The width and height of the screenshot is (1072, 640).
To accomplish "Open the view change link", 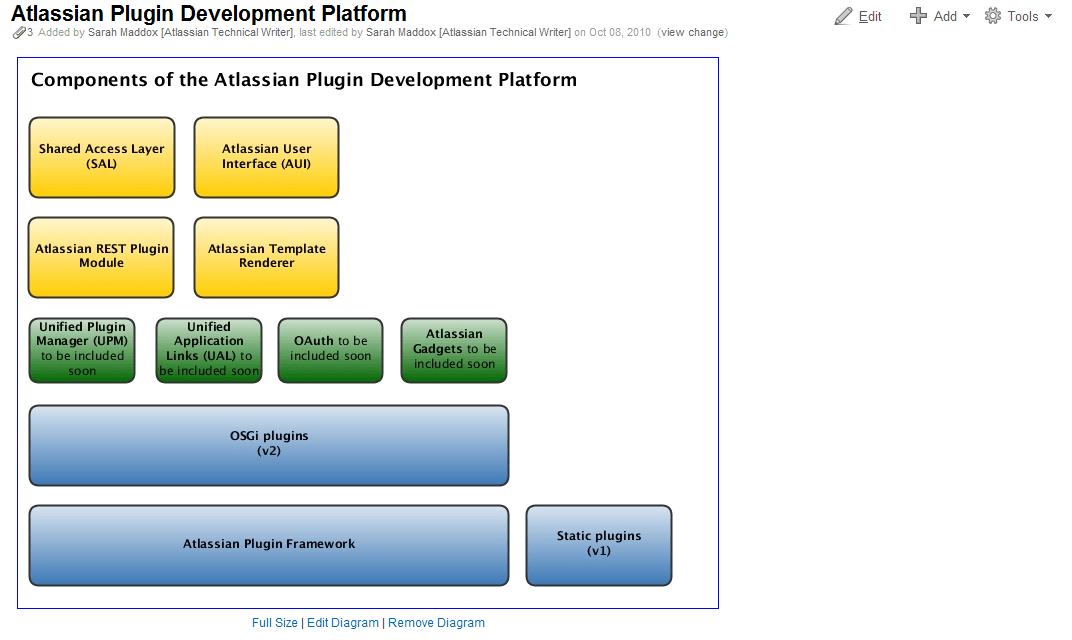I will point(693,32).
